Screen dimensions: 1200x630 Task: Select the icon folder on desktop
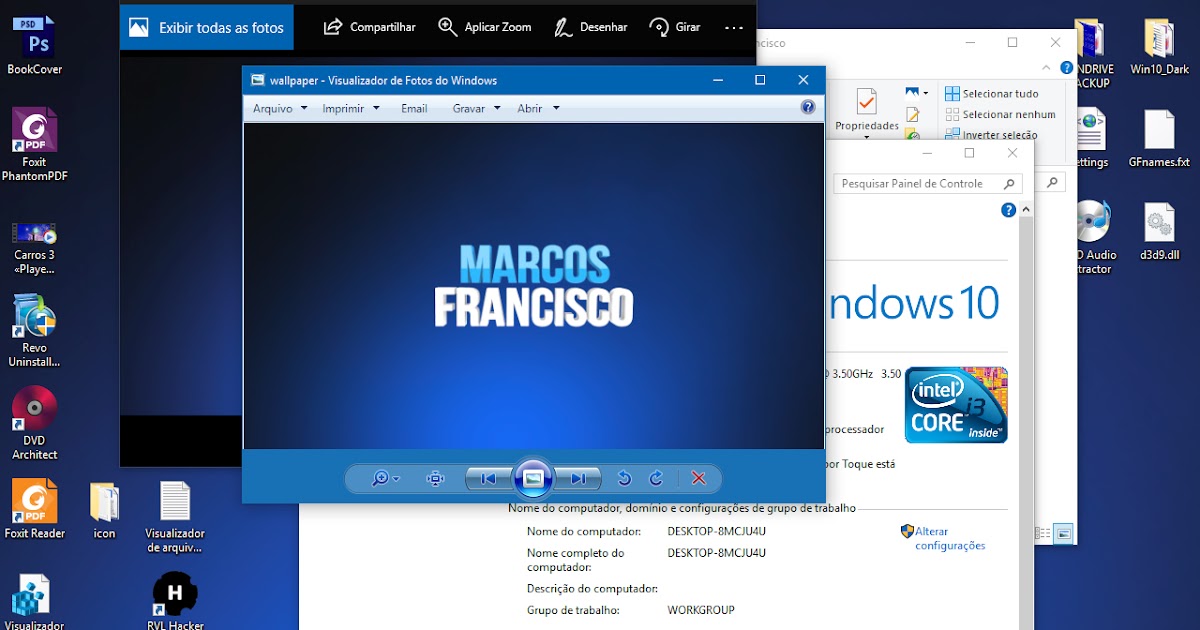(x=104, y=510)
